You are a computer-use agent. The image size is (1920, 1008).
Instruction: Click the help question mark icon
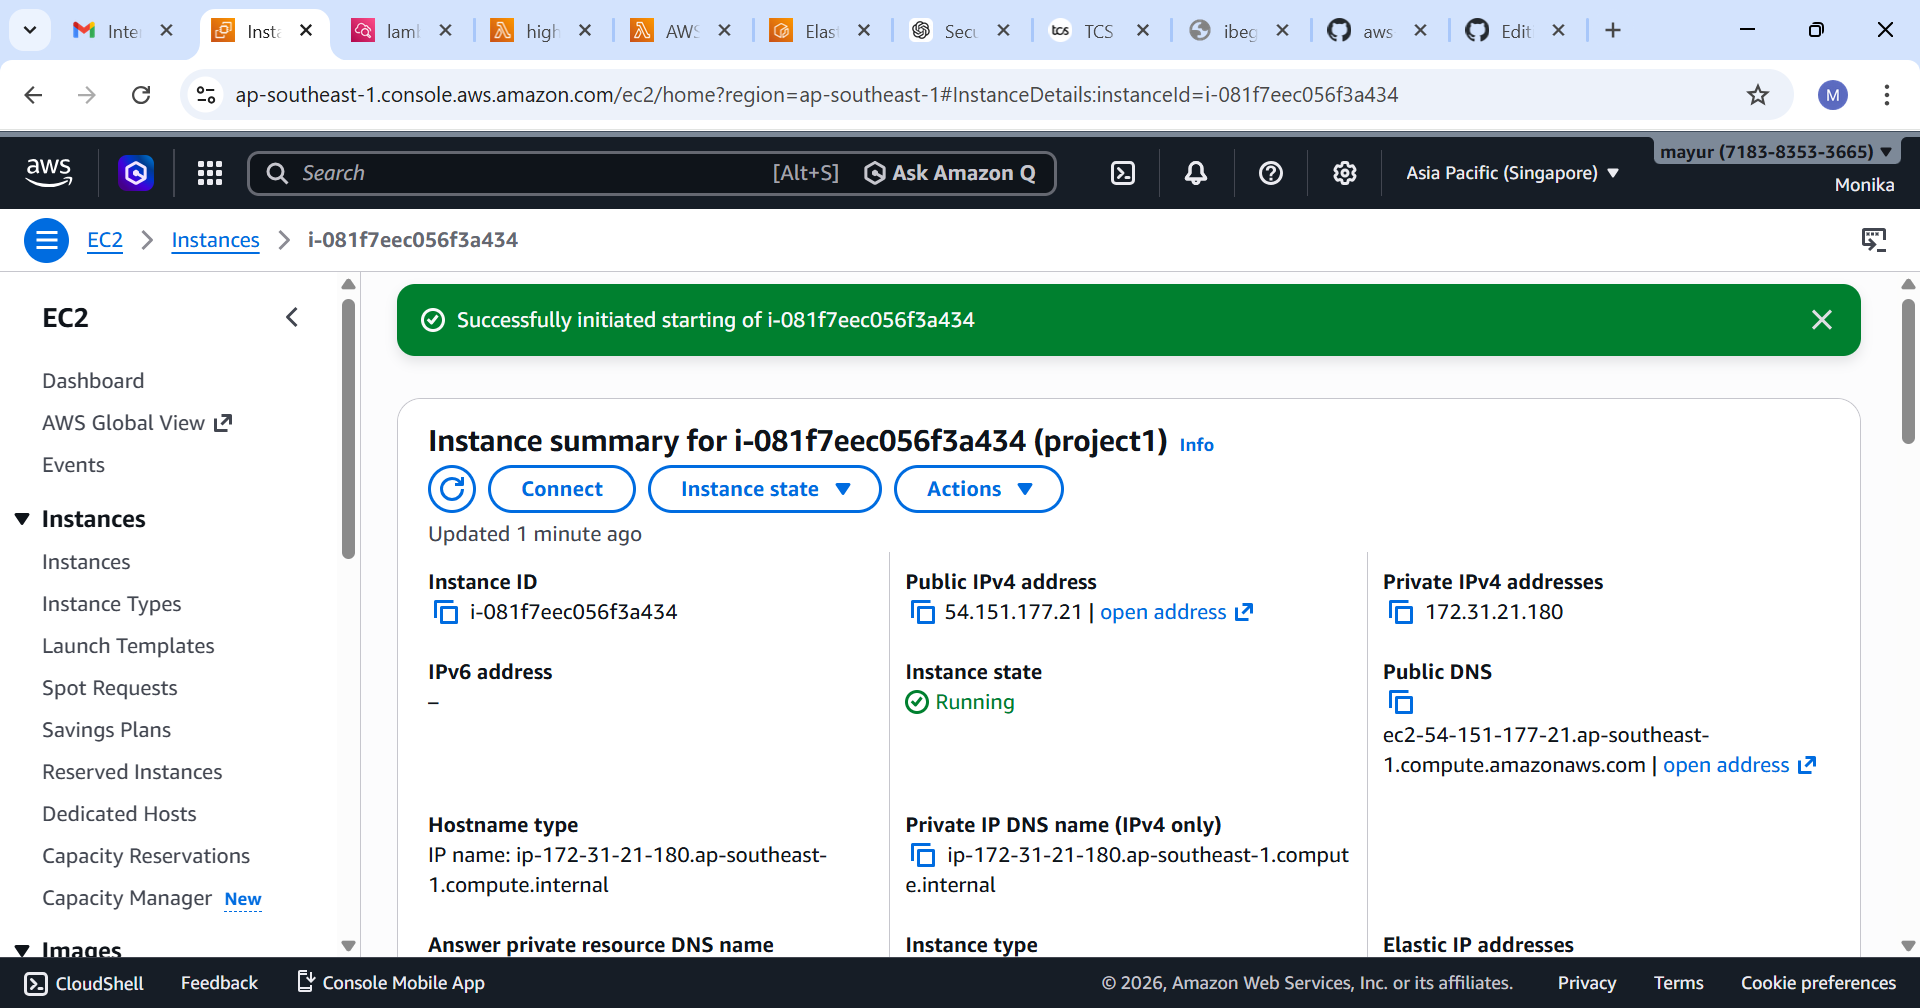pyautogui.click(x=1270, y=172)
